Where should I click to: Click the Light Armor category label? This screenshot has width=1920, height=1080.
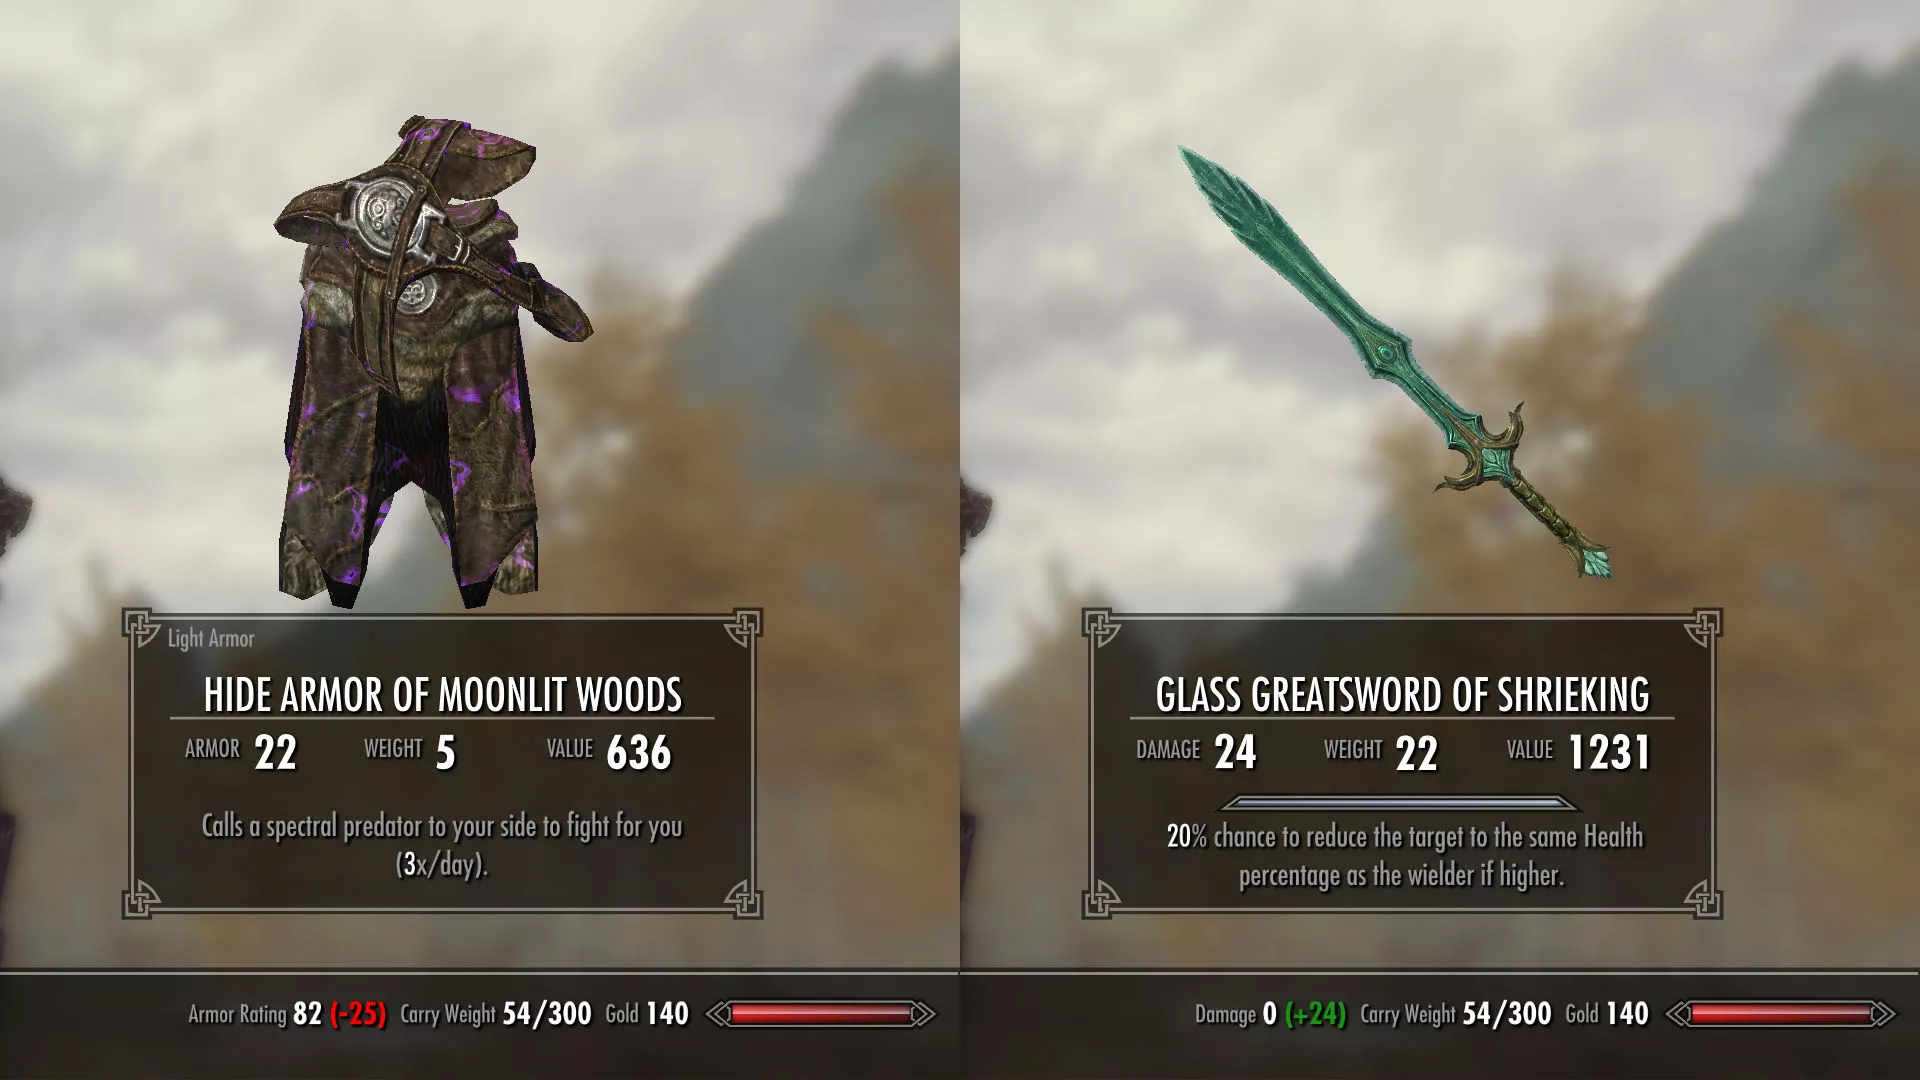pos(211,639)
